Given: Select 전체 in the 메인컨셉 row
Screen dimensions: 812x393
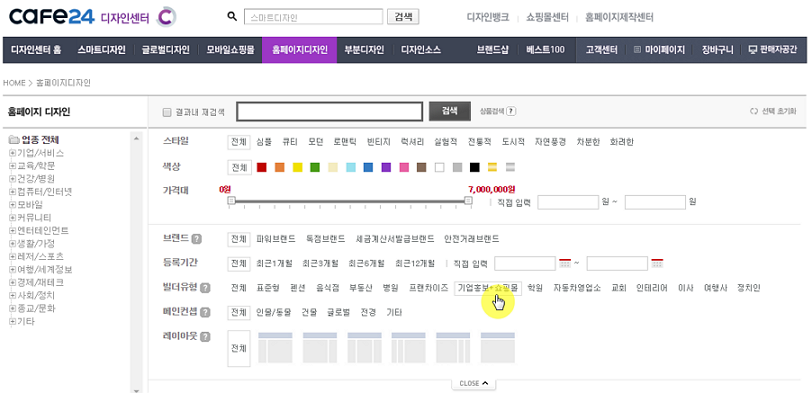Looking at the screenshot, I should click(239, 312).
